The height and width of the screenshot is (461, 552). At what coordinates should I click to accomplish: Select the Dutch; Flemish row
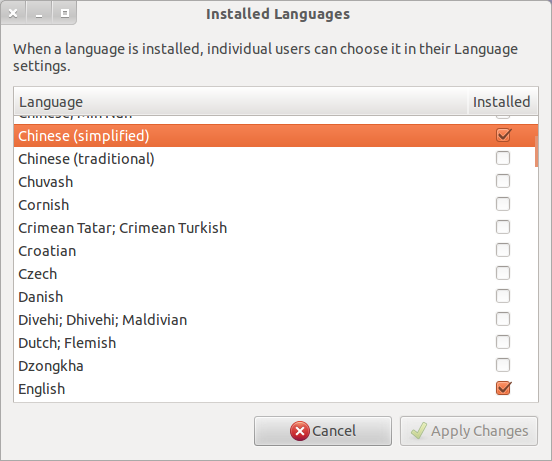[x=276, y=343]
